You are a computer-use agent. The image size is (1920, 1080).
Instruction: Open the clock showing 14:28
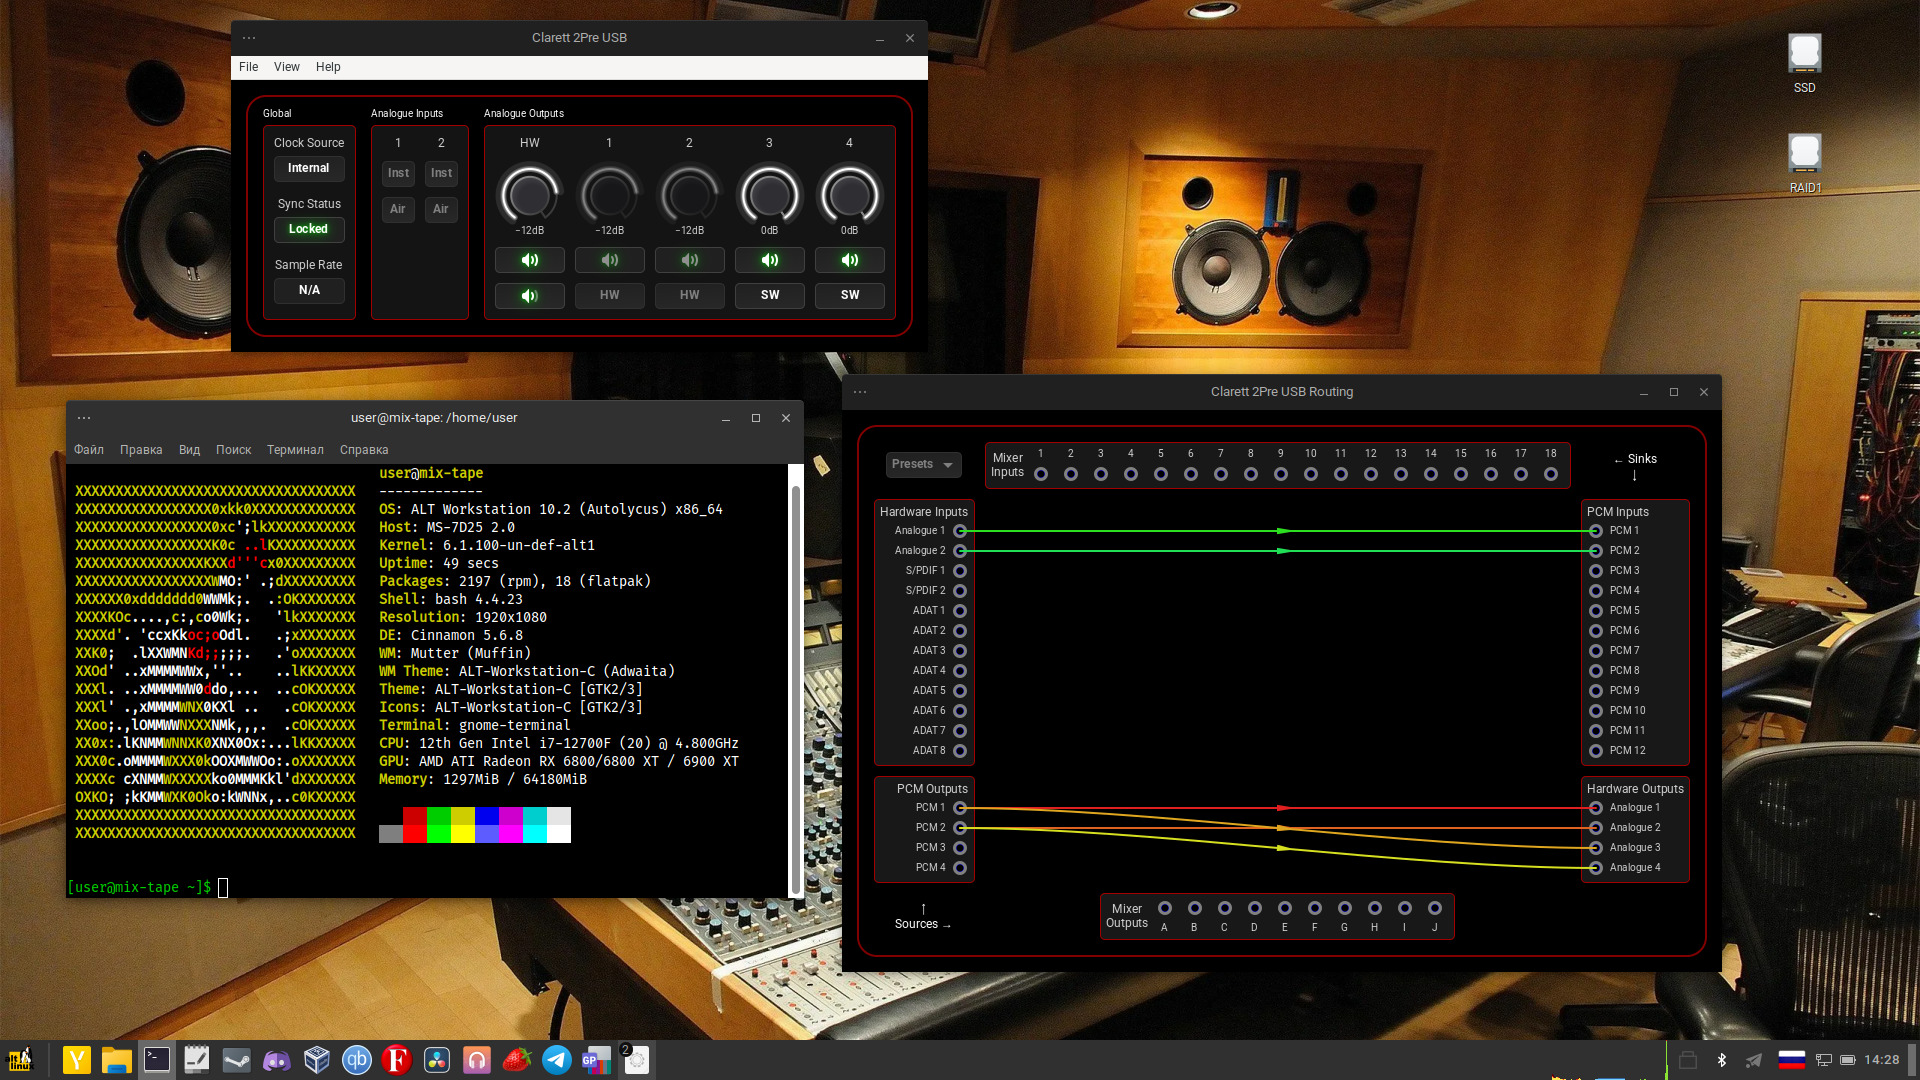tap(1881, 1060)
